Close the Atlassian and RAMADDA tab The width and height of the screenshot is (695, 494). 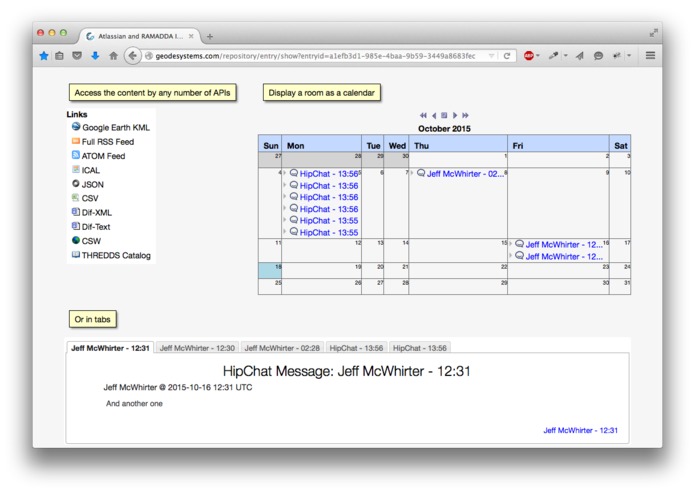pos(191,36)
